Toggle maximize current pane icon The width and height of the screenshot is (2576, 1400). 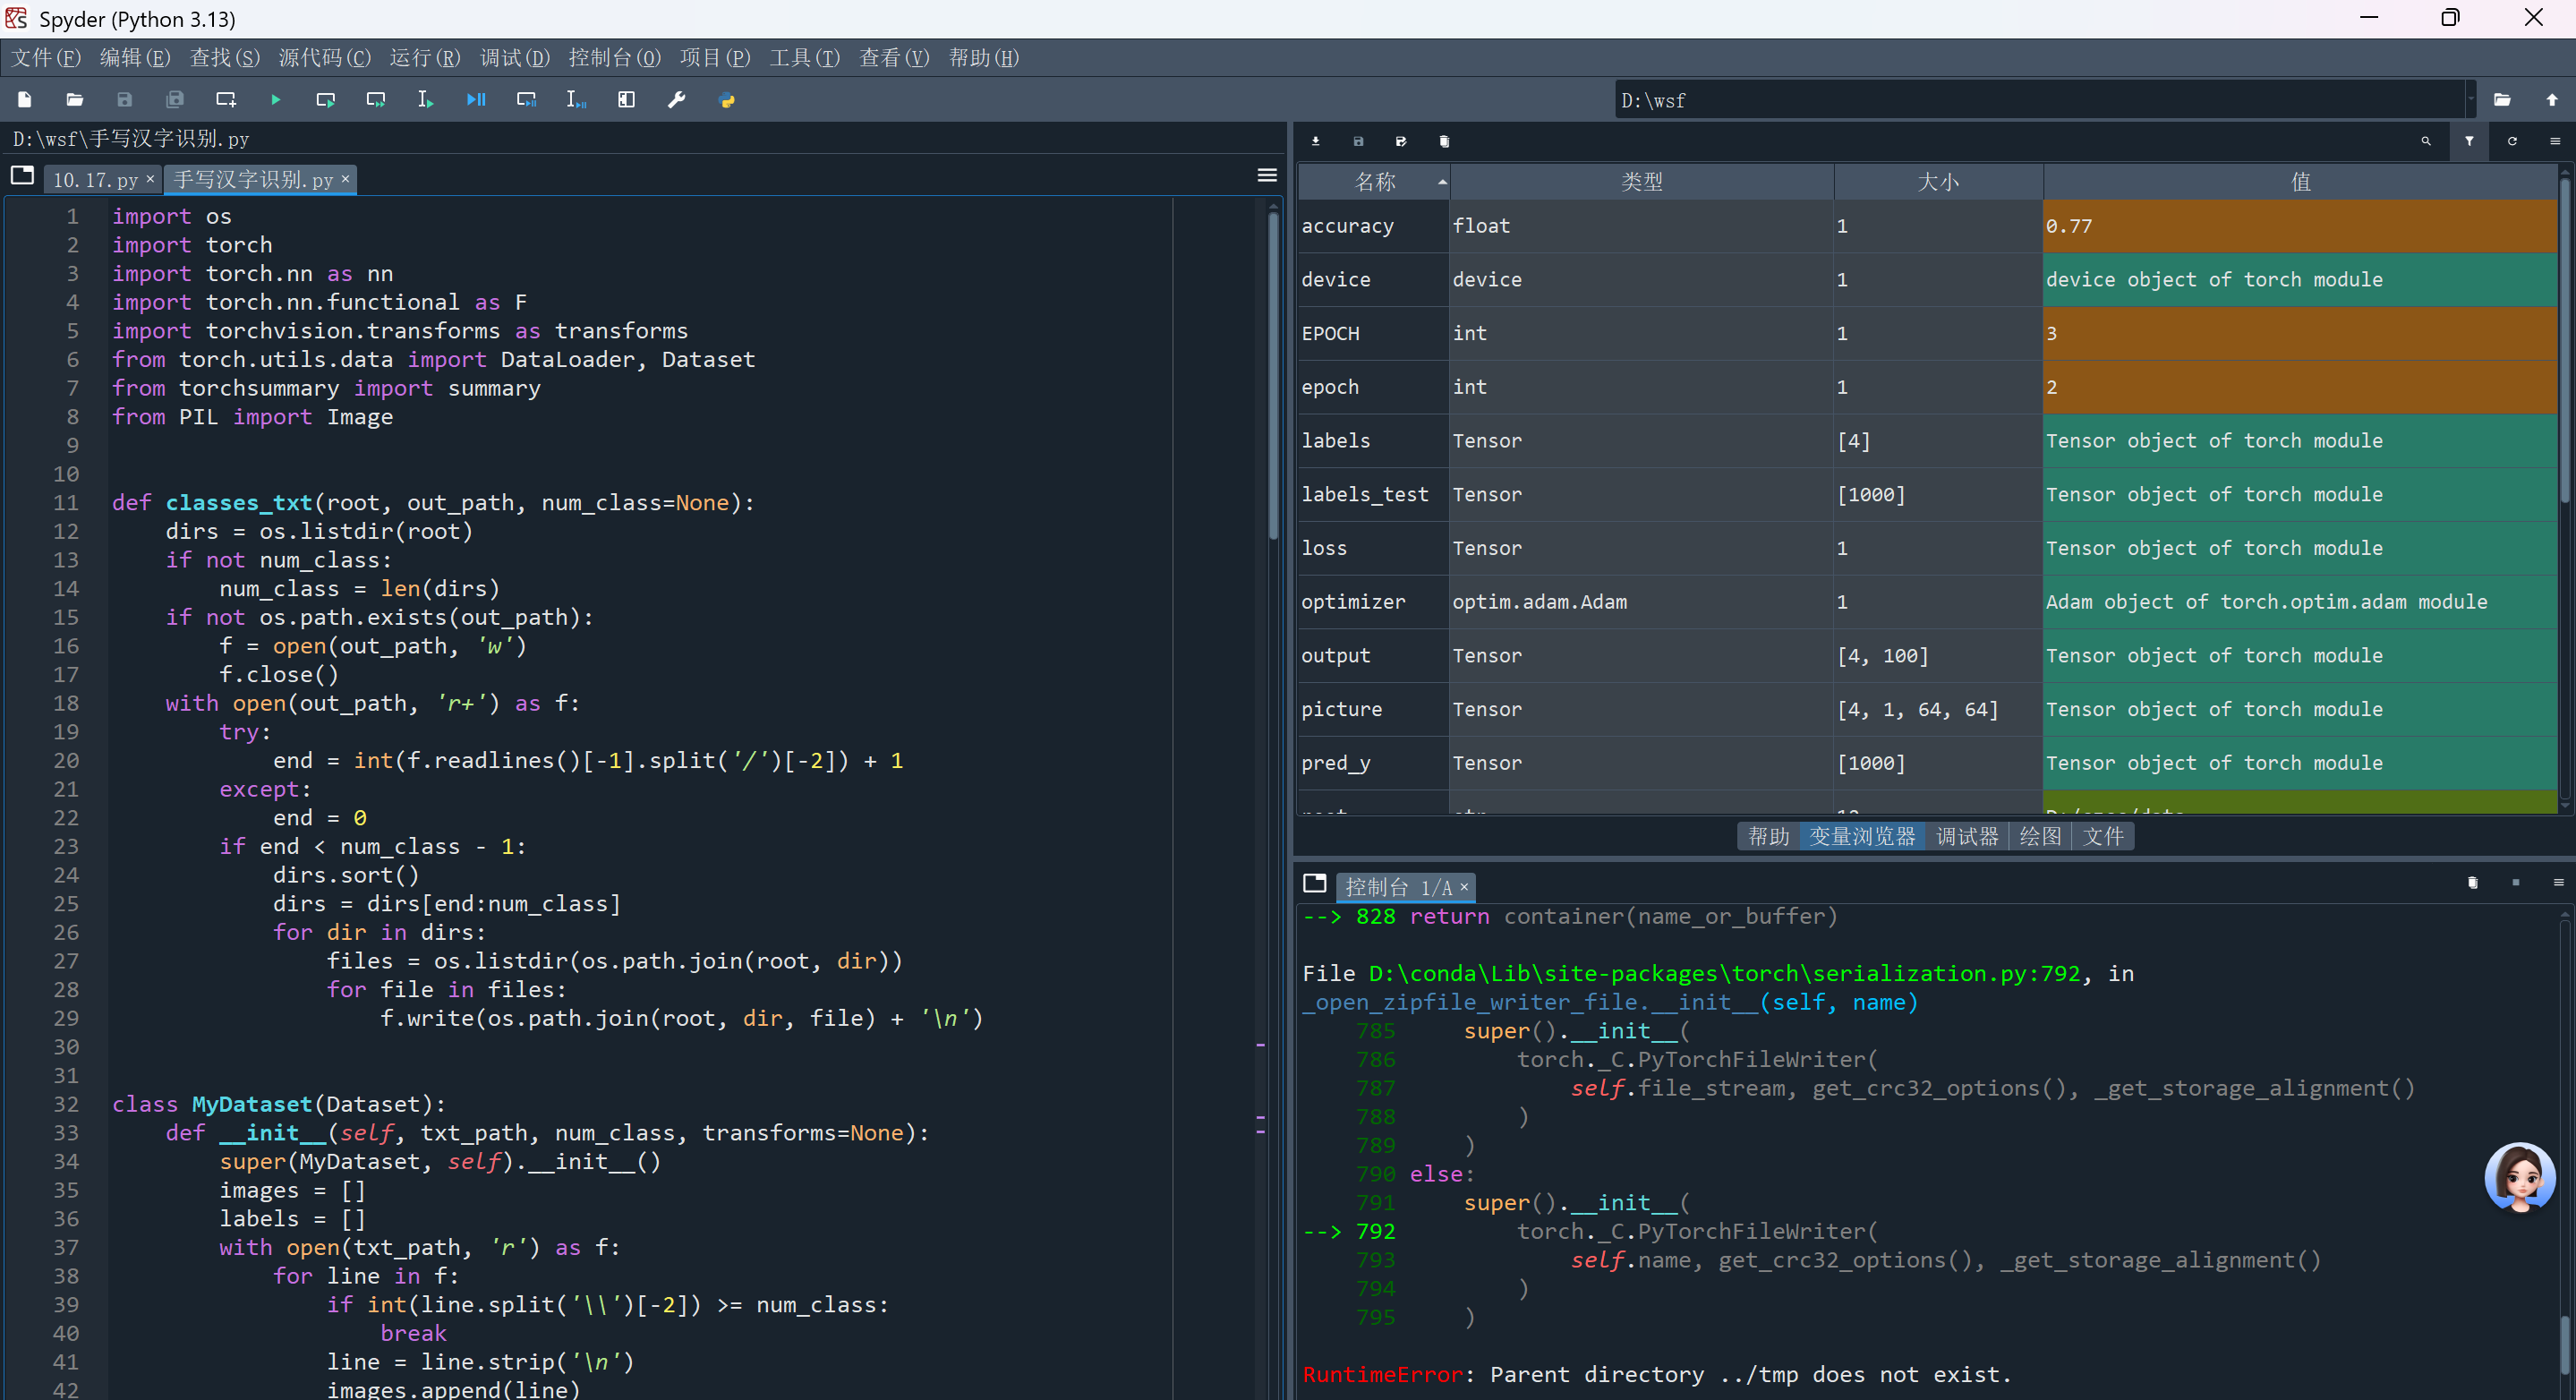point(626,100)
